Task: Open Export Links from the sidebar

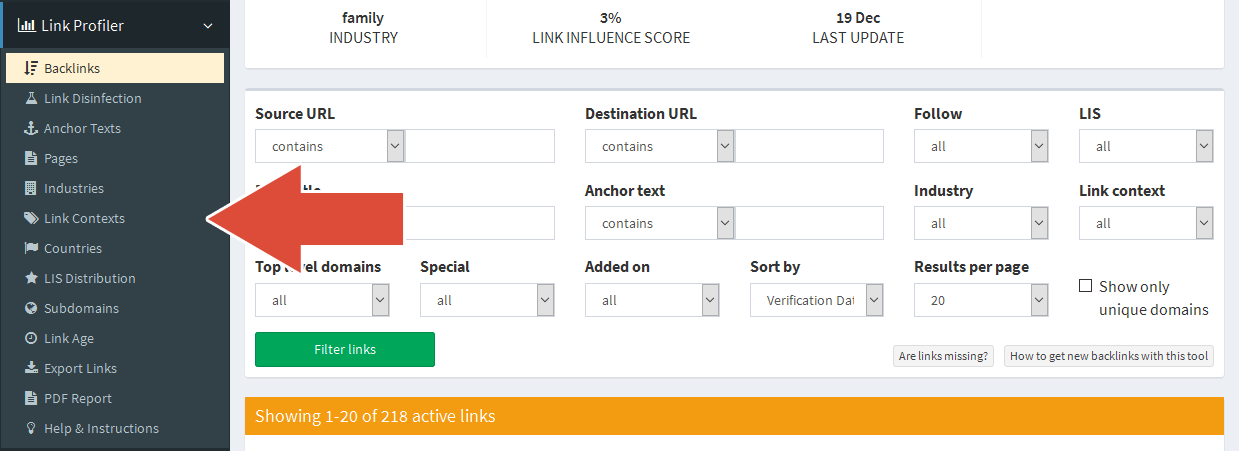Action: click(115, 368)
